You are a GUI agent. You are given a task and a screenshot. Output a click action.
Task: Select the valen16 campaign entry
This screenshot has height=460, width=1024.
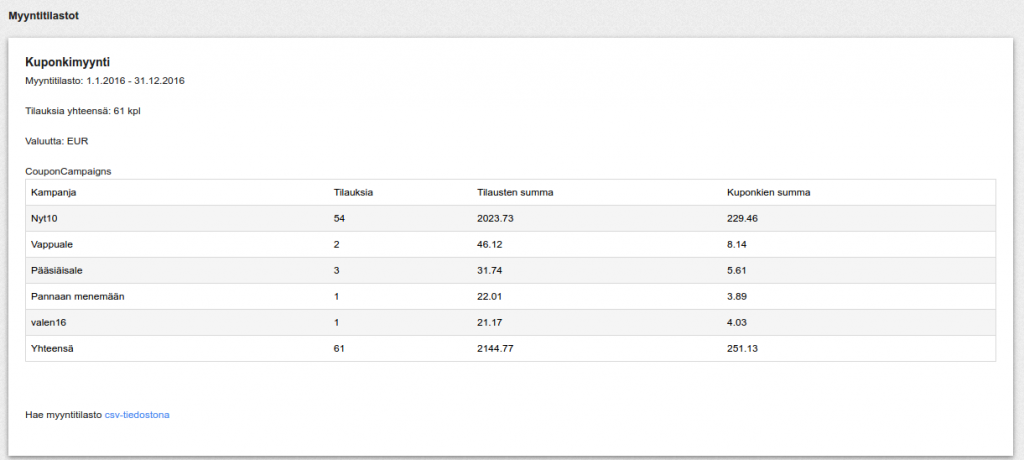click(48, 323)
